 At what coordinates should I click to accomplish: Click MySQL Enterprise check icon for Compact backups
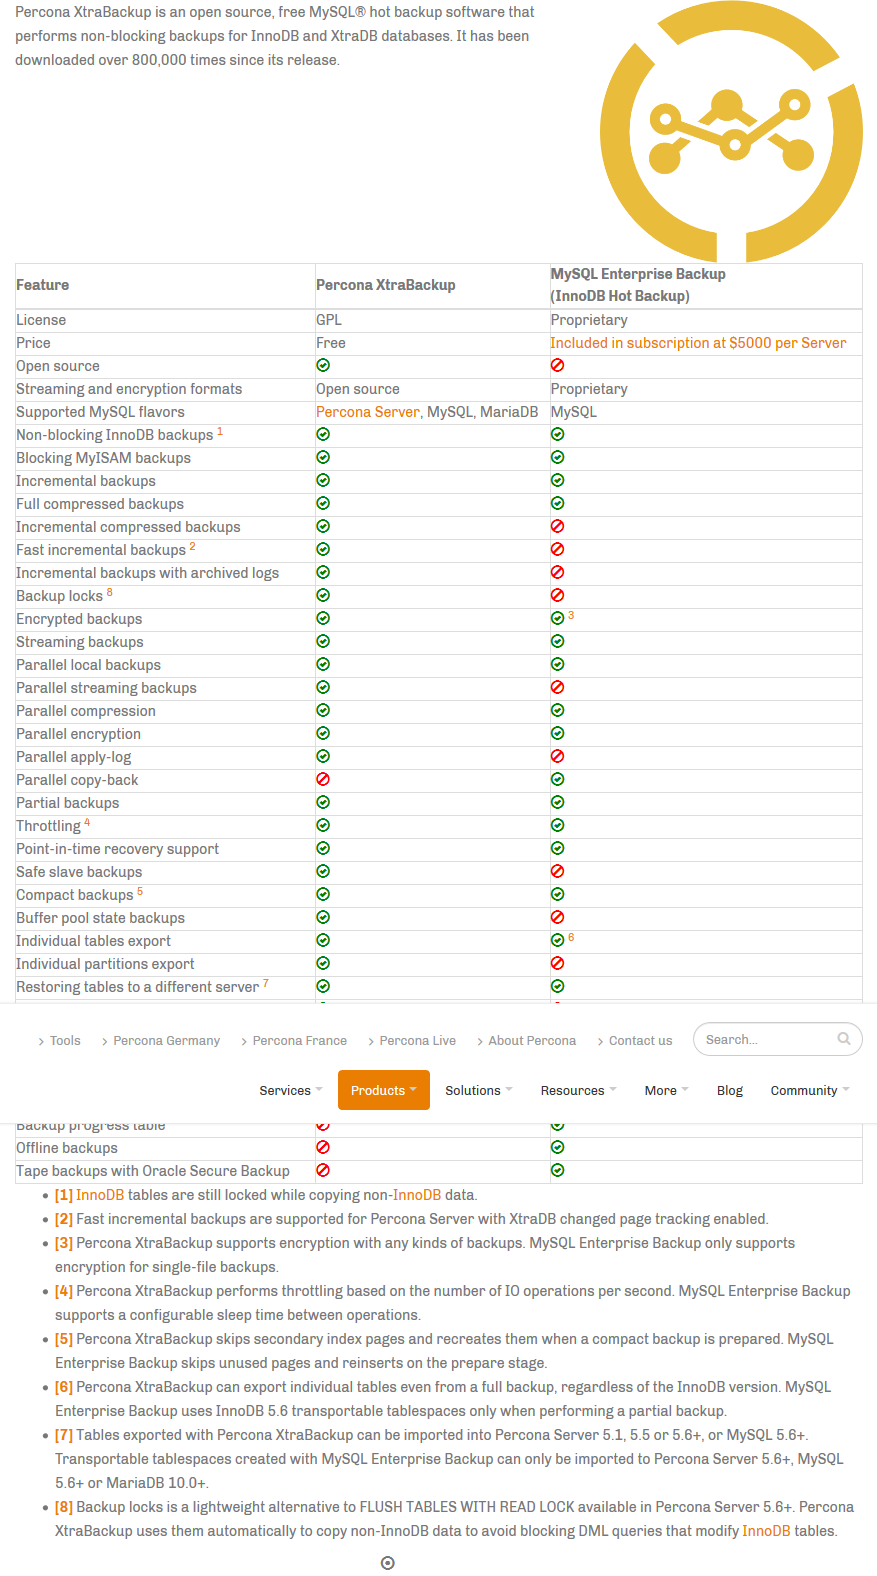[557, 894]
